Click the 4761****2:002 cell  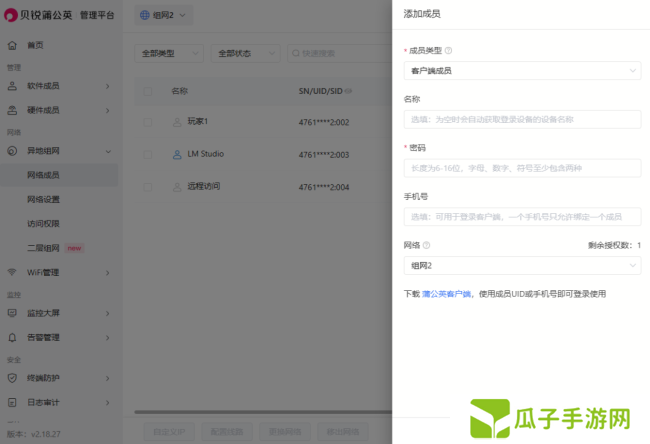(324, 122)
